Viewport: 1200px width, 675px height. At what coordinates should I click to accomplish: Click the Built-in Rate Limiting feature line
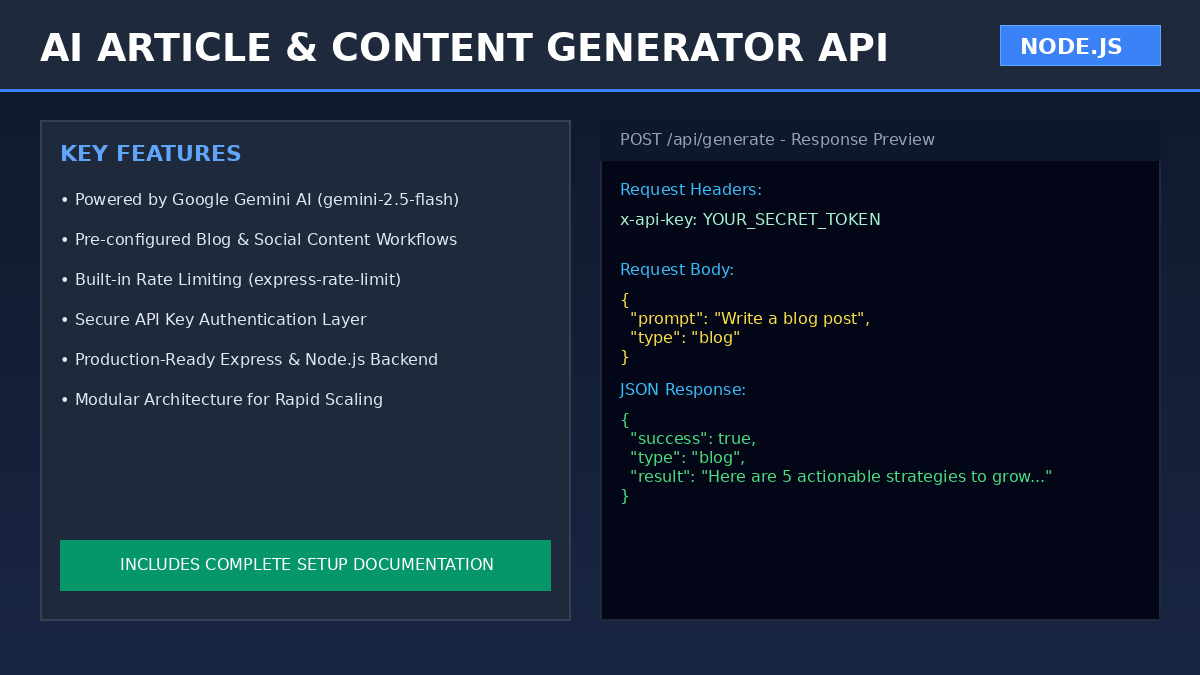[x=231, y=280]
